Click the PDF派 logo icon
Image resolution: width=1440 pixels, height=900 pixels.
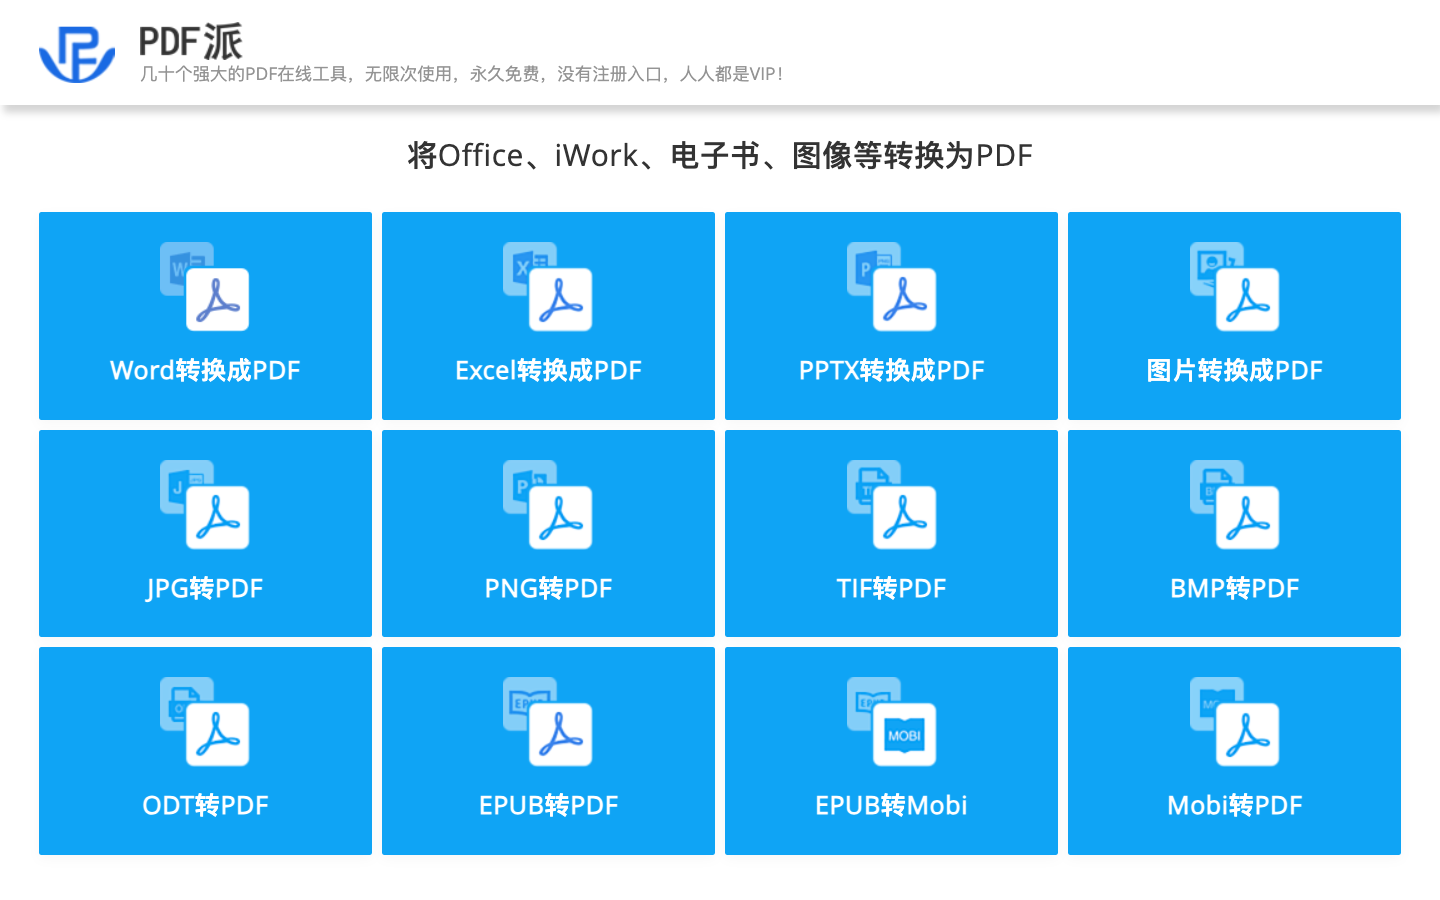coord(76,53)
